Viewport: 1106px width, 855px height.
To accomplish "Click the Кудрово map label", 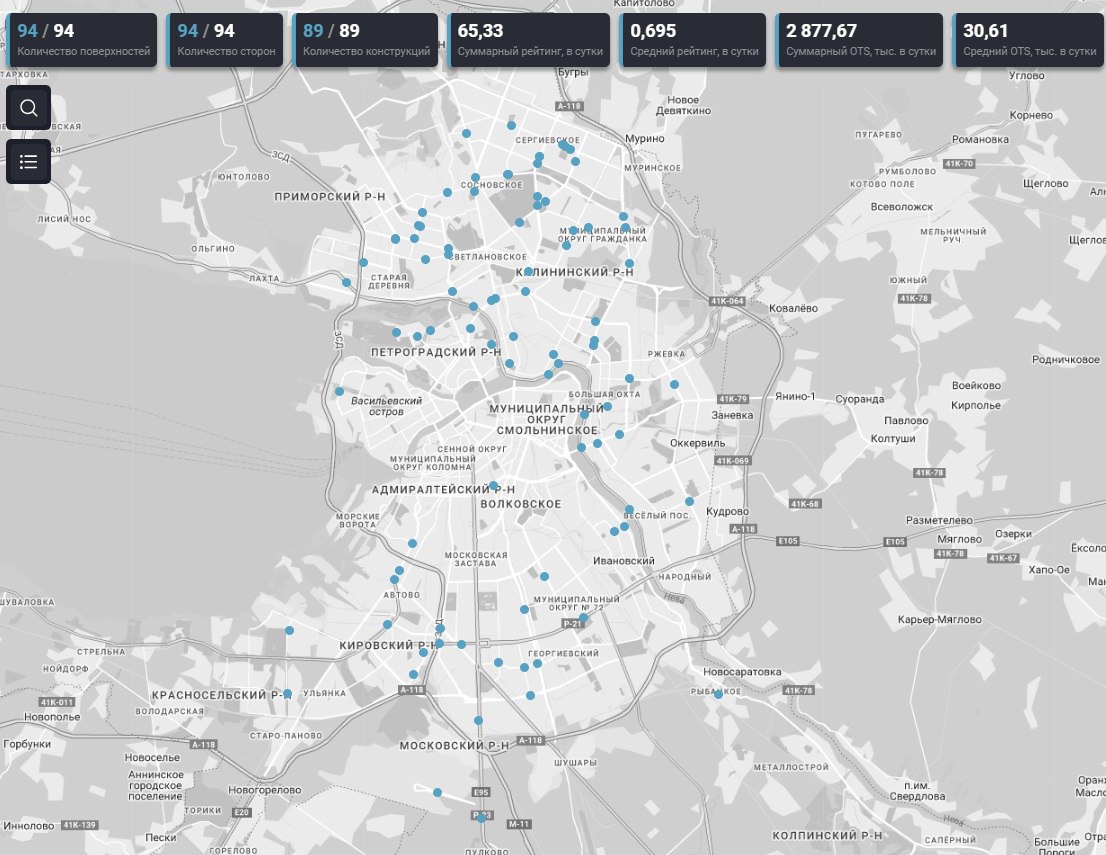I will click(727, 511).
